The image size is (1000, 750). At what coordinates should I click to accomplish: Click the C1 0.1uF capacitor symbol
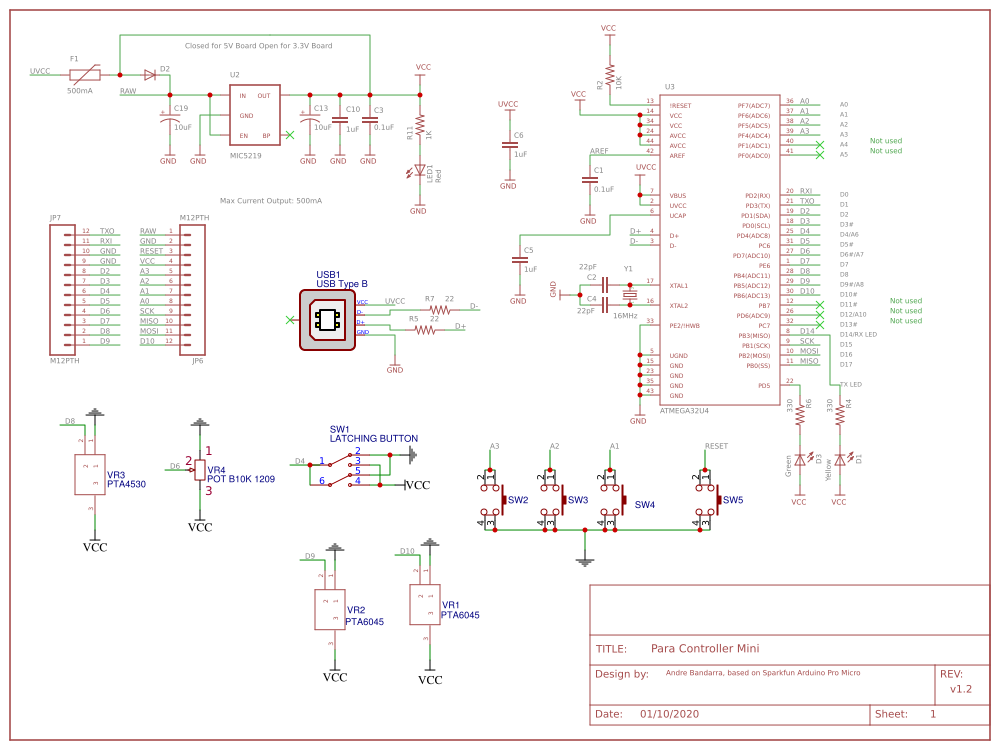coord(589,180)
